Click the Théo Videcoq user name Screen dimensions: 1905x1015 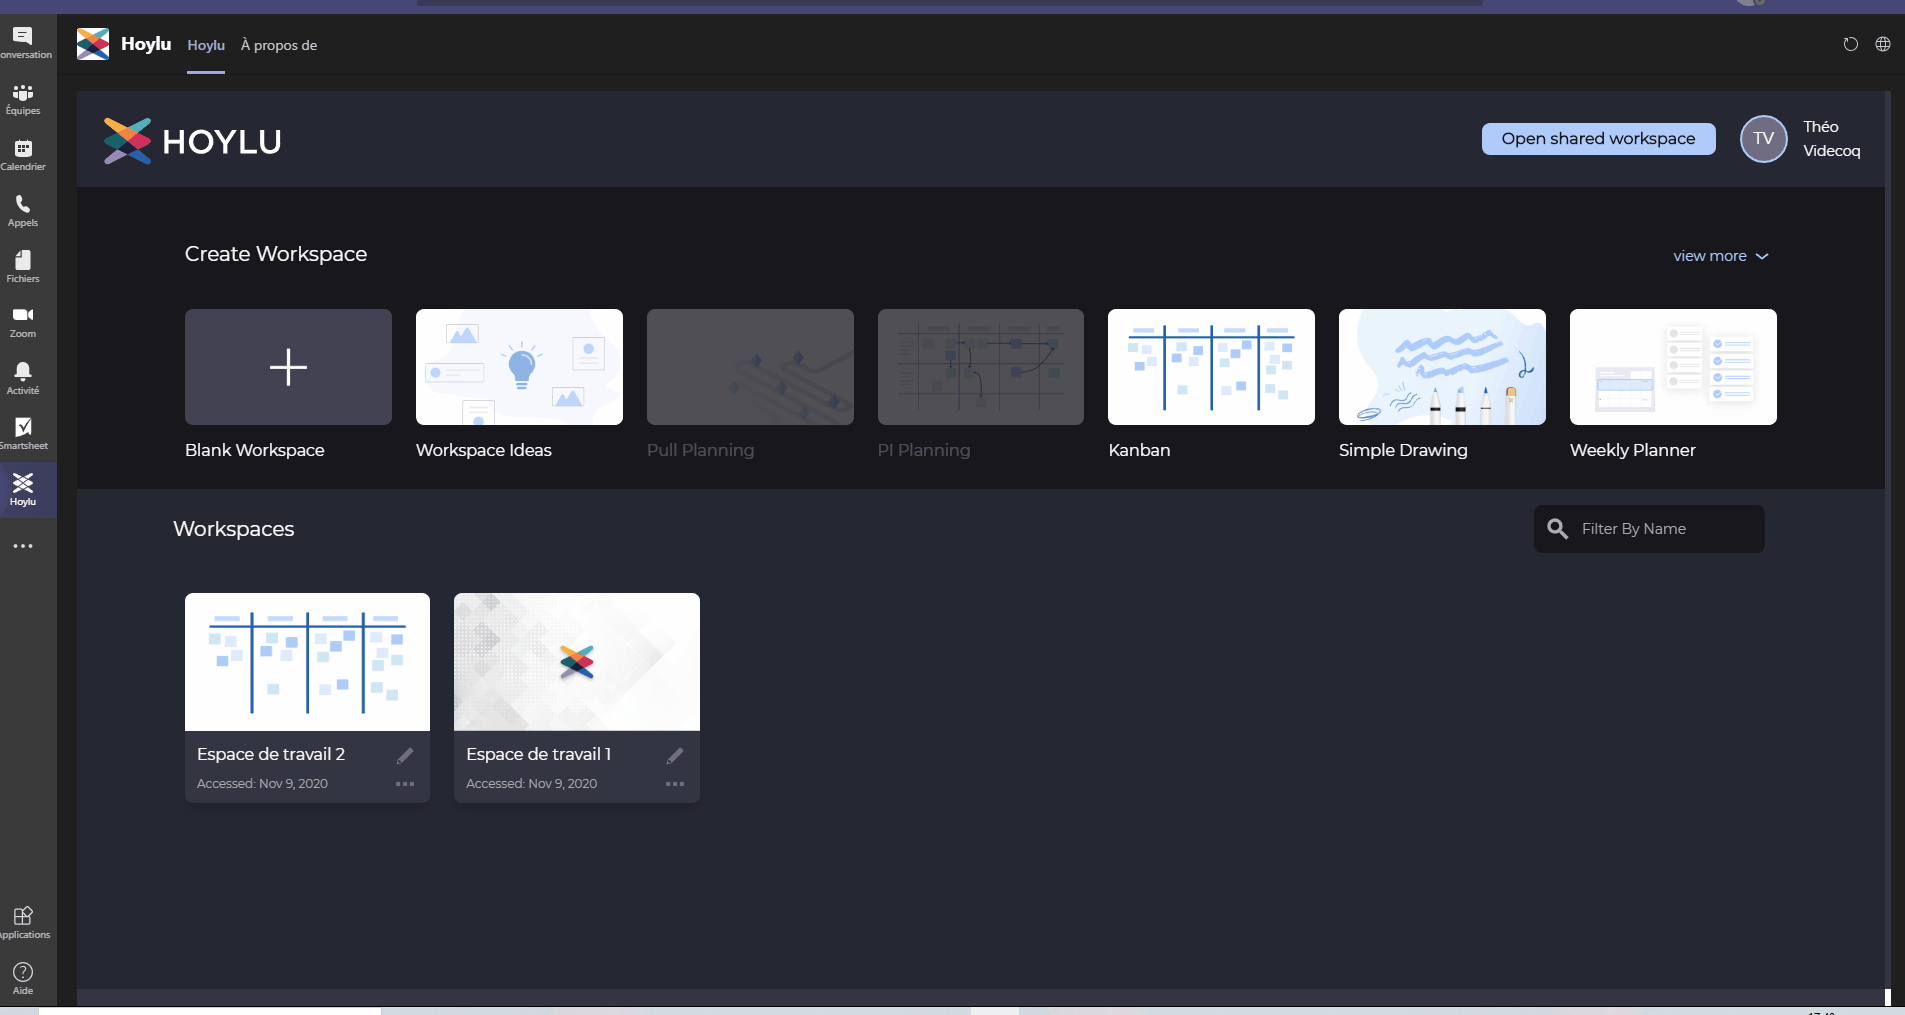[x=1832, y=139]
